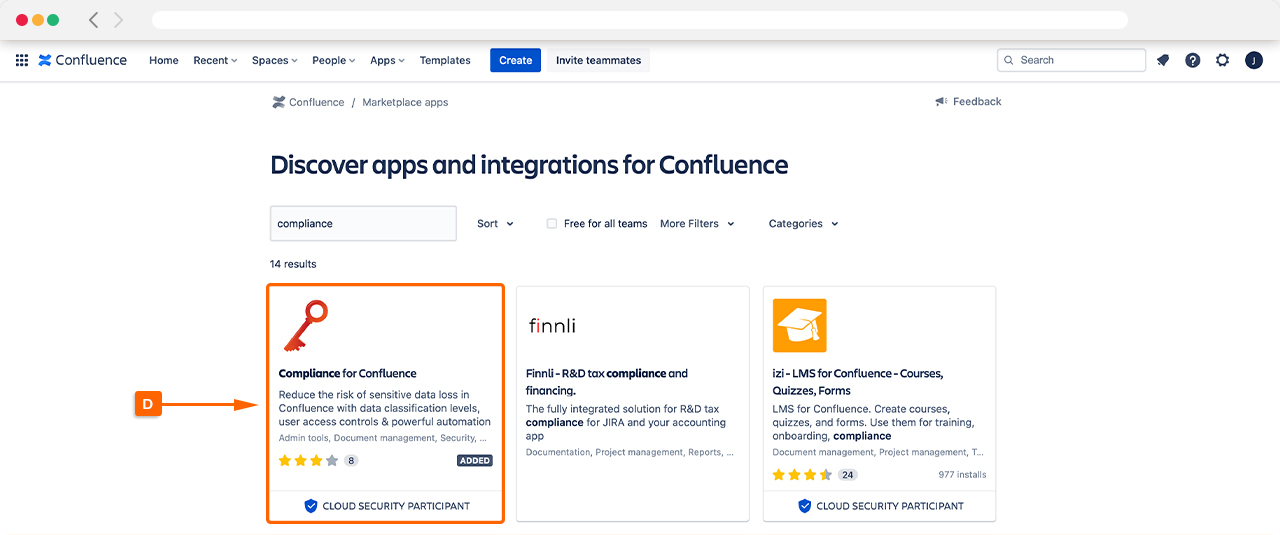Open the help question mark icon
Screen dimensions: 1280x535
tap(1192, 60)
